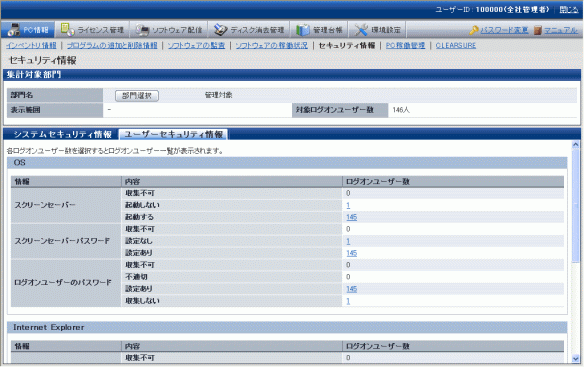This screenshot has height=367, width=584.
Task: Select the ユーザーセキュリティ情報 tab
Action: 173,135
